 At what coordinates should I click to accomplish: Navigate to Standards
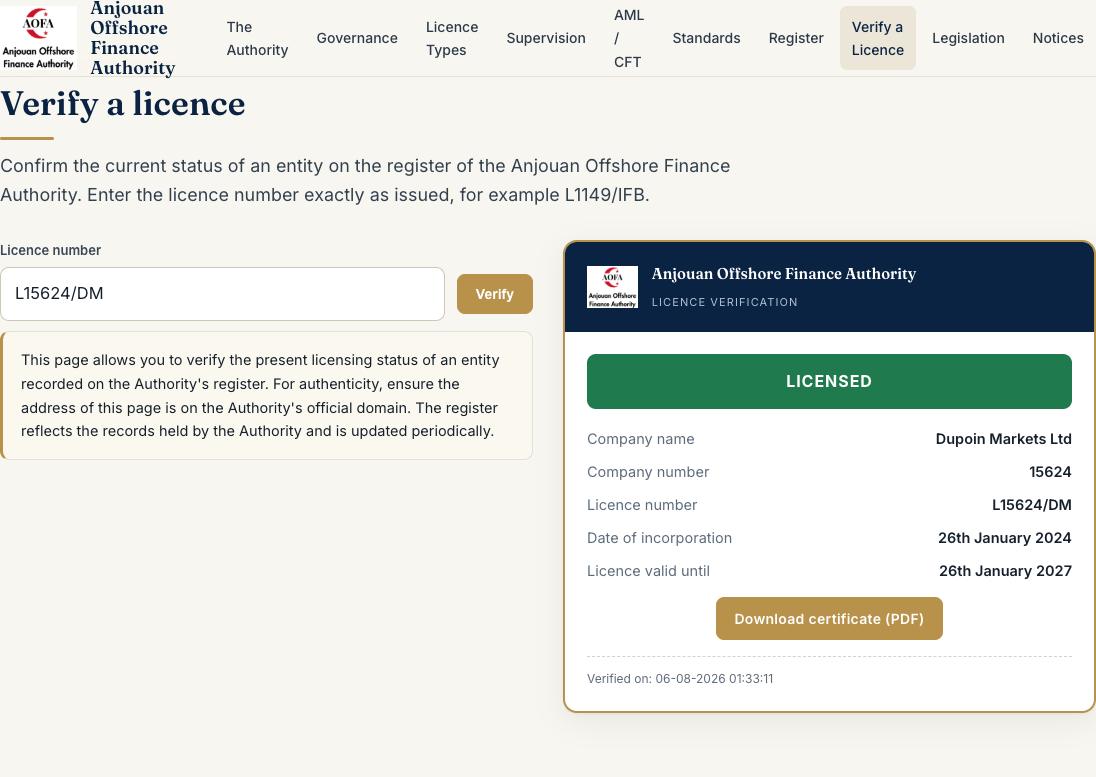point(706,38)
